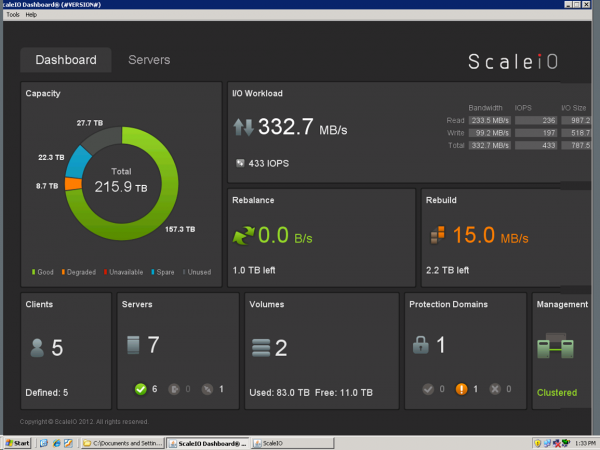Viewport: 600px width, 450px height.
Task: Click the 15.0 MB/s rebuild rate
Action: (490, 235)
